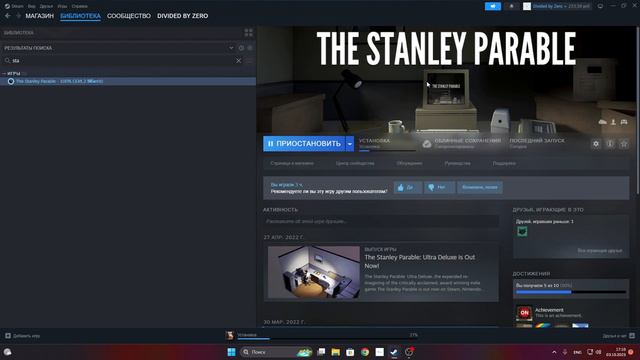
Task: Open the Друзья menu
Action: click(x=46, y=6)
